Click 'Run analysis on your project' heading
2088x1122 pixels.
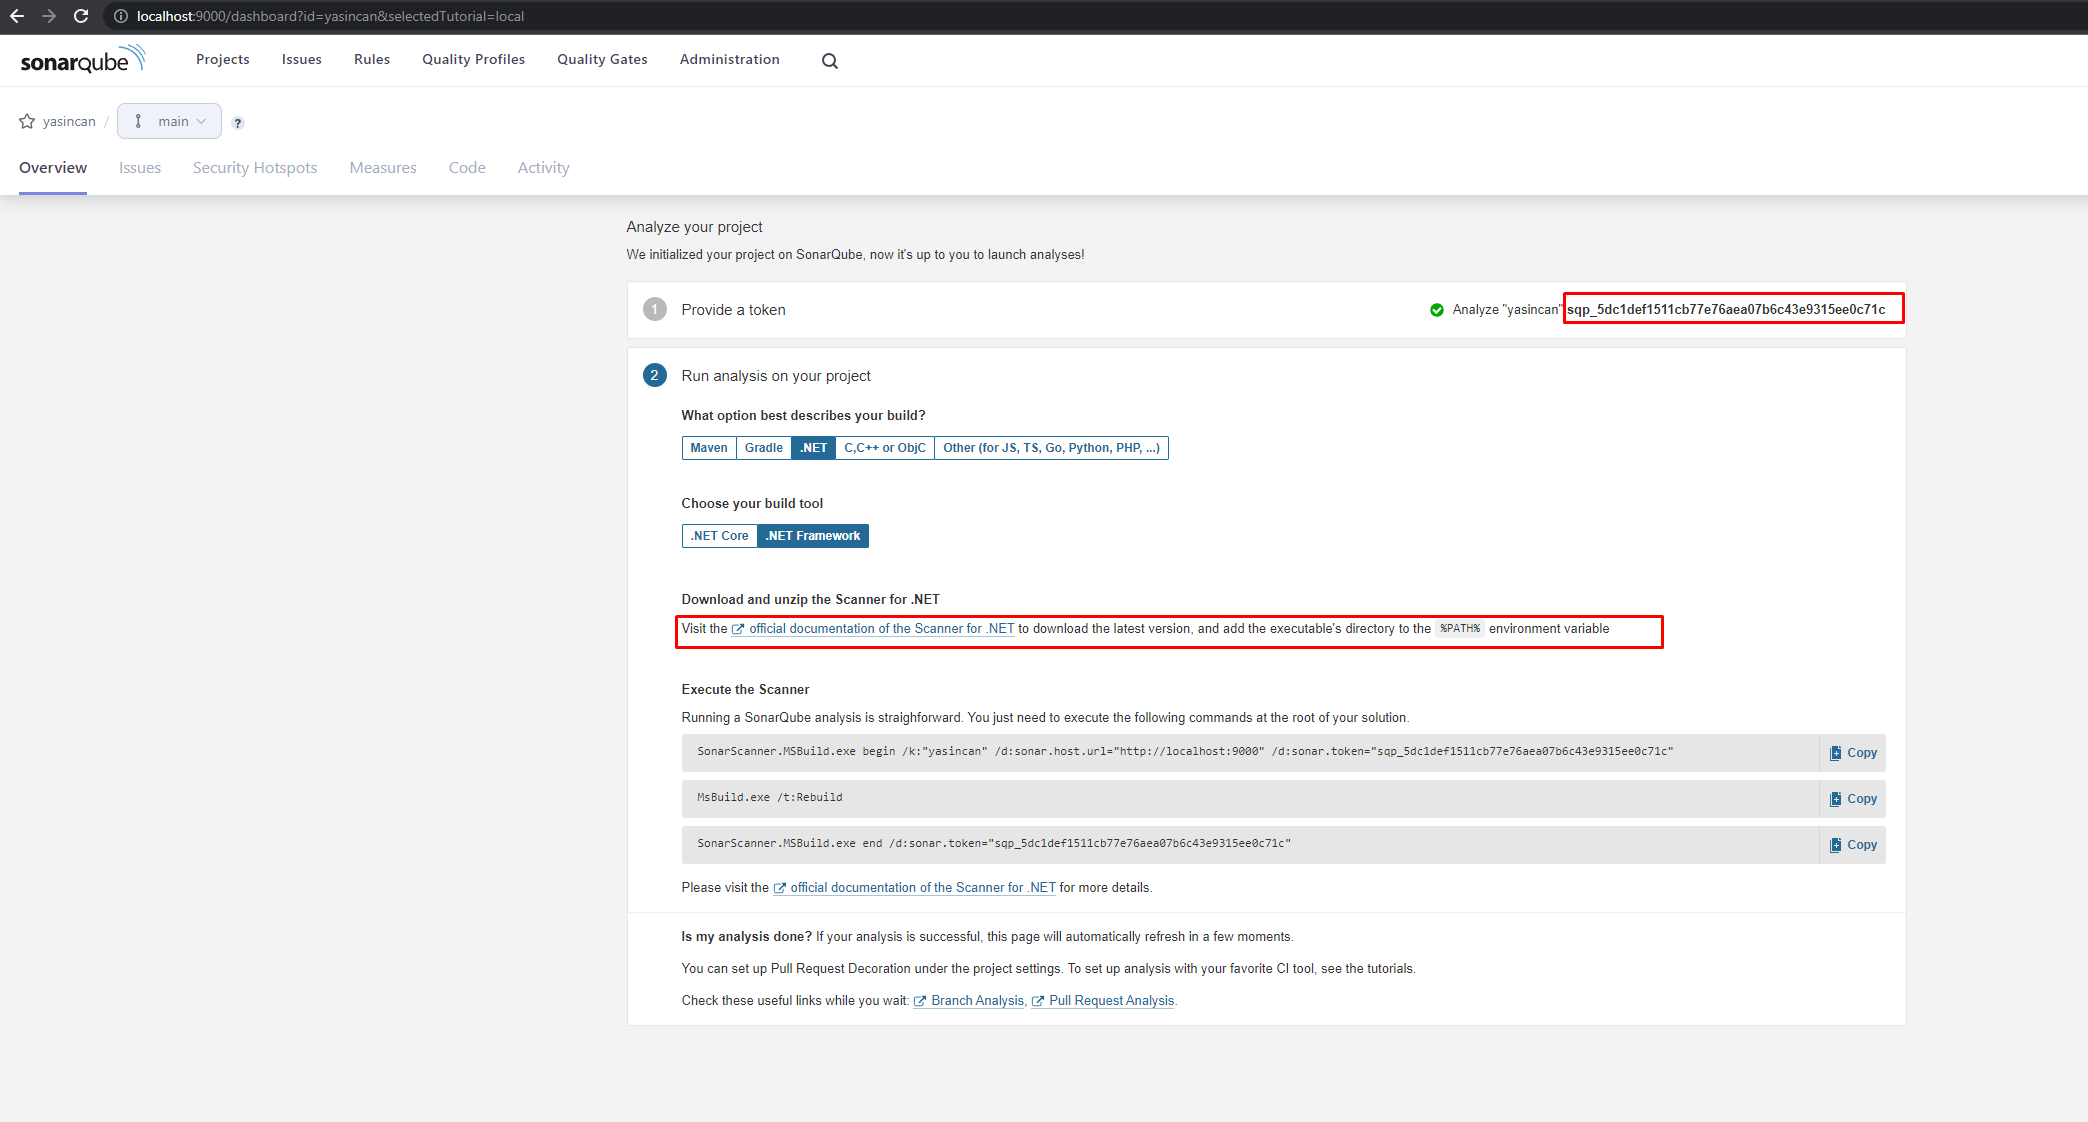click(x=776, y=376)
